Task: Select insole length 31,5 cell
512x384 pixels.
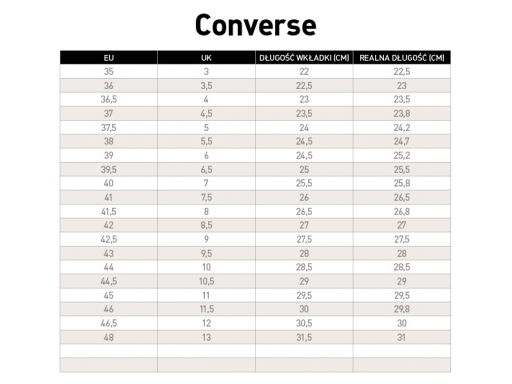Action: click(304, 337)
